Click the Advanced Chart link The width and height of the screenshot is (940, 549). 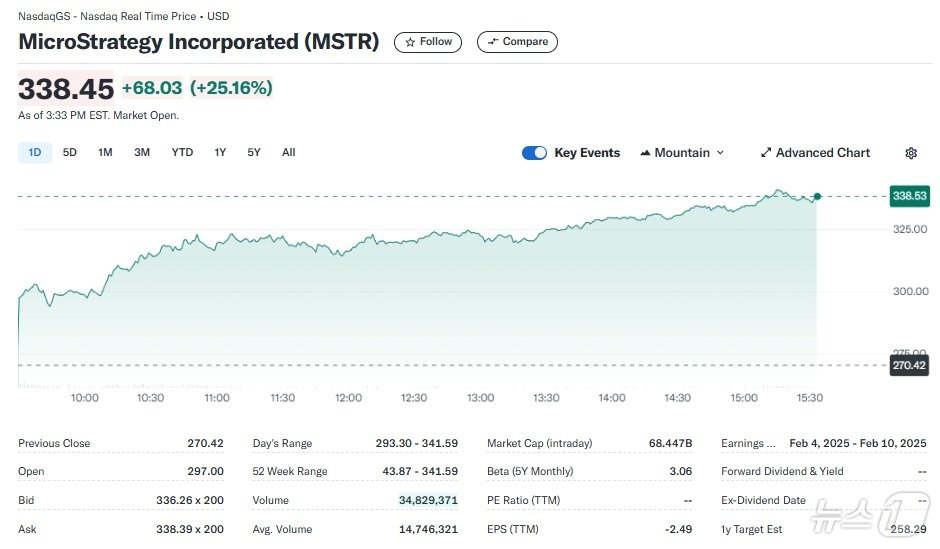pyautogui.click(x=823, y=153)
